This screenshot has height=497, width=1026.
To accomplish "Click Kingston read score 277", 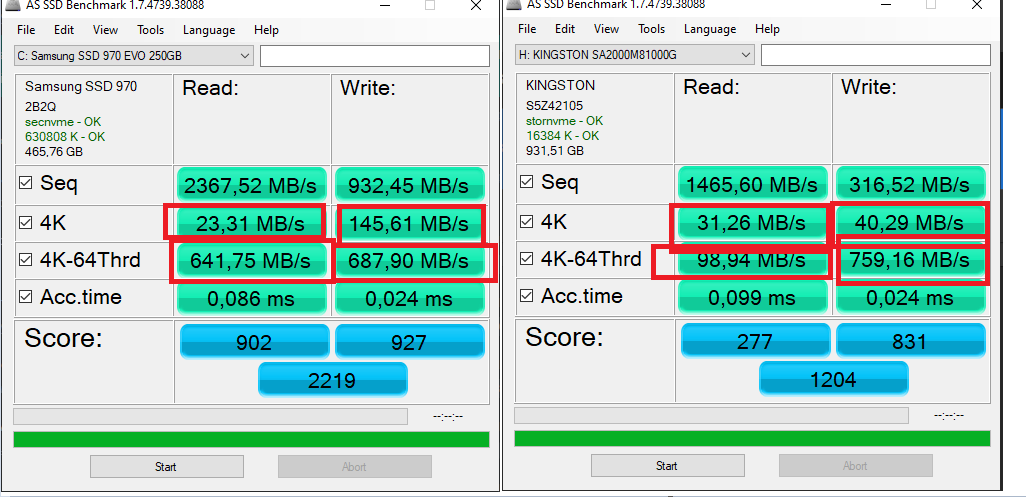I will click(x=756, y=339).
